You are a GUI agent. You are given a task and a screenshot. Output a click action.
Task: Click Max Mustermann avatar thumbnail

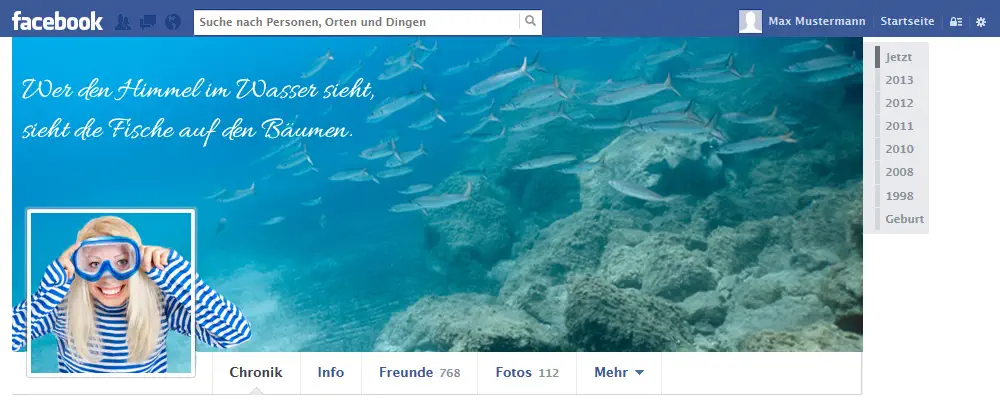[750, 21]
